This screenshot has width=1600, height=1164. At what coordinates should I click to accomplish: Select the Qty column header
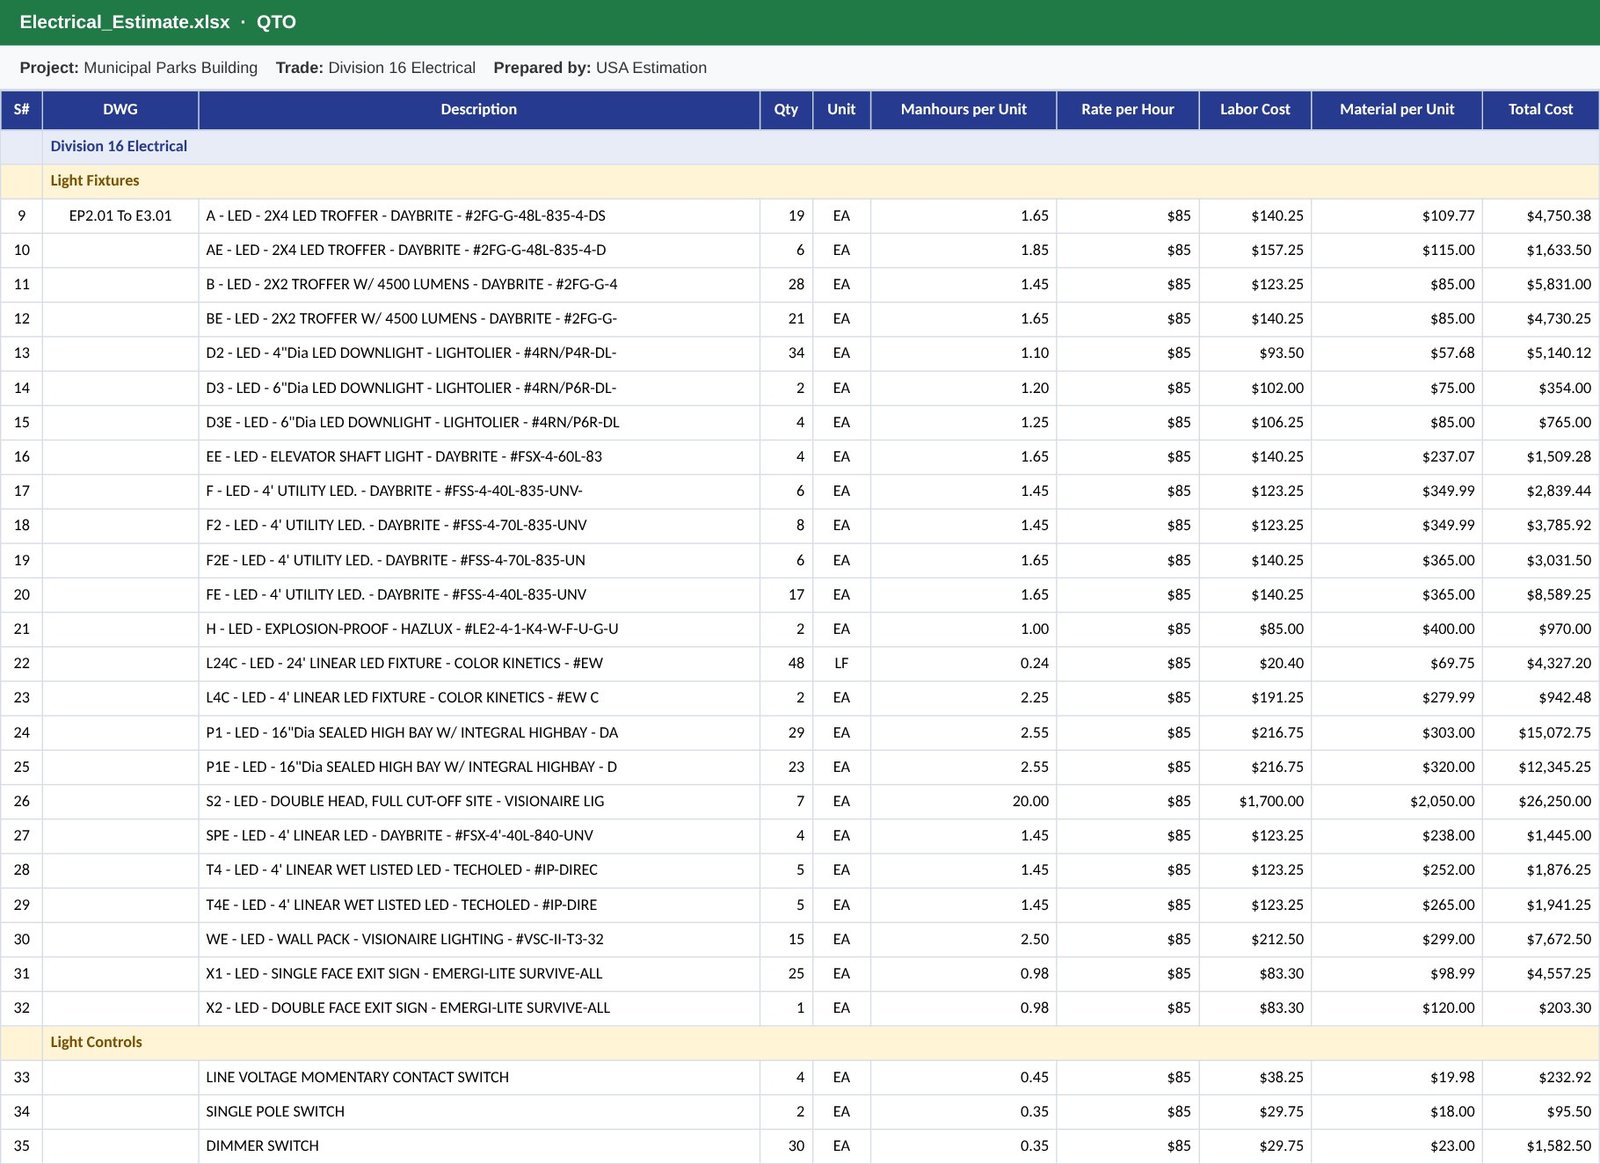click(x=786, y=110)
